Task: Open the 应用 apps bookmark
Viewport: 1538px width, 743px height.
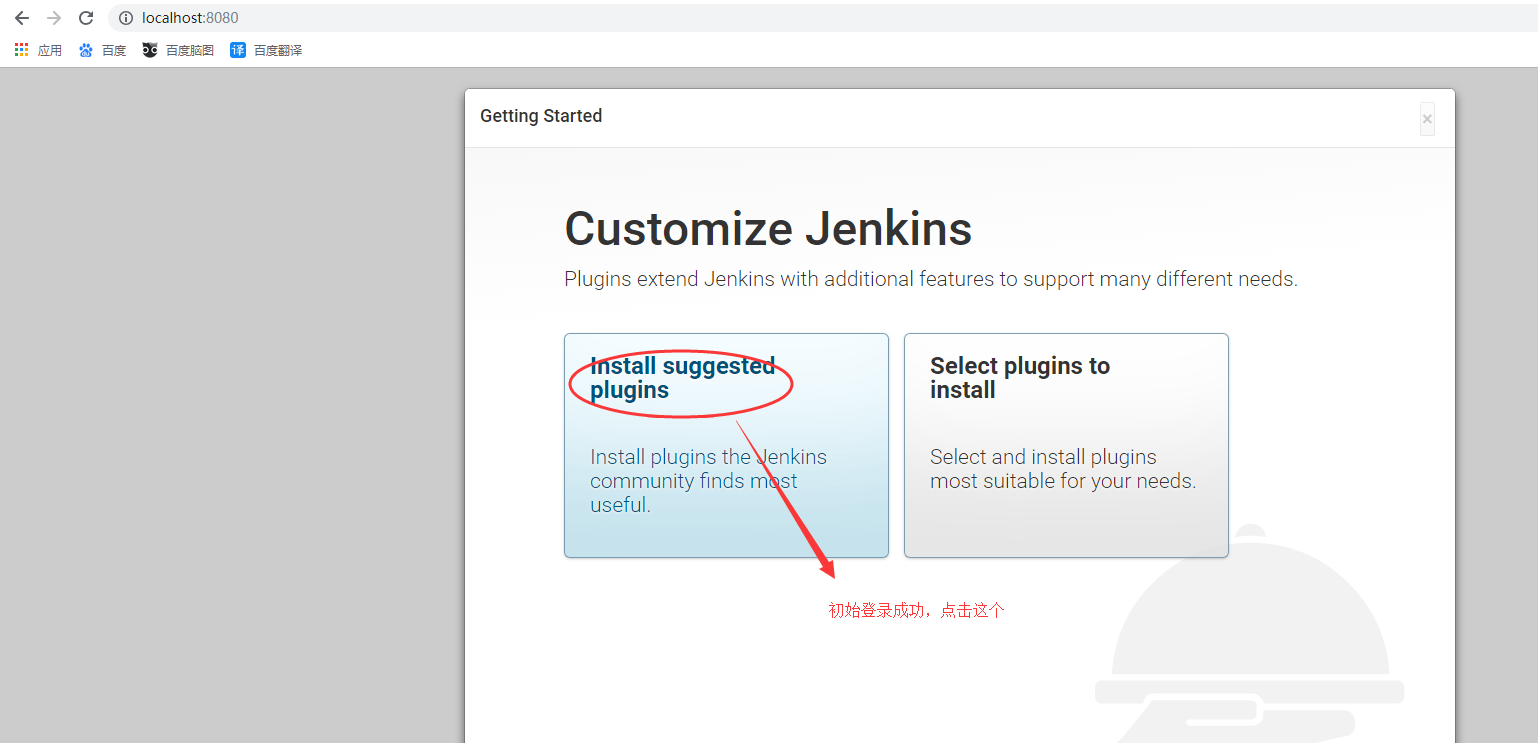Action: tap(38, 50)
